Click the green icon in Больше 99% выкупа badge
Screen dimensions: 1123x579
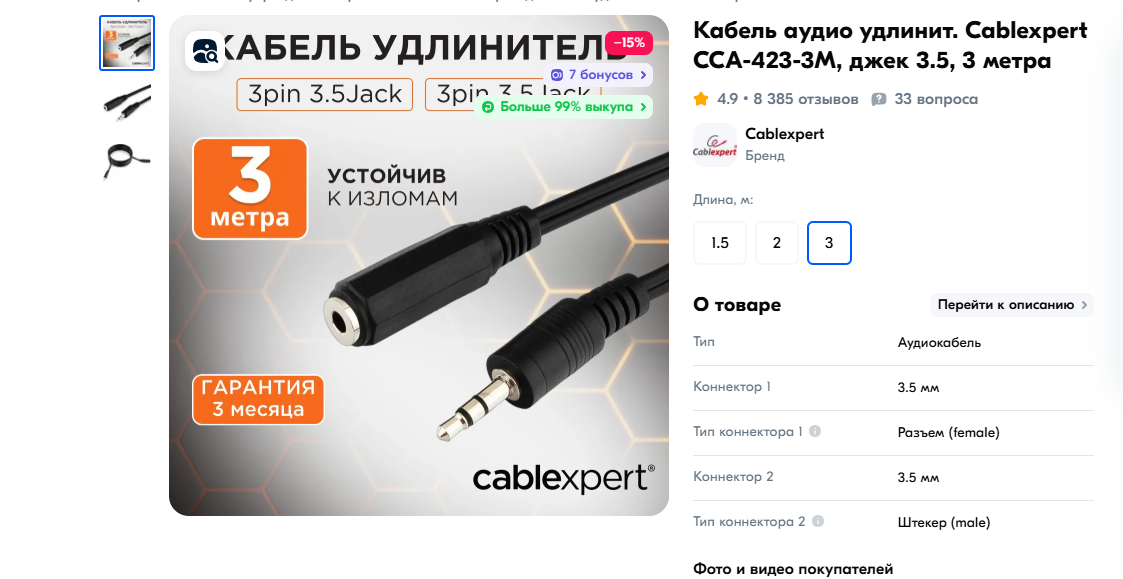point(488,107)
